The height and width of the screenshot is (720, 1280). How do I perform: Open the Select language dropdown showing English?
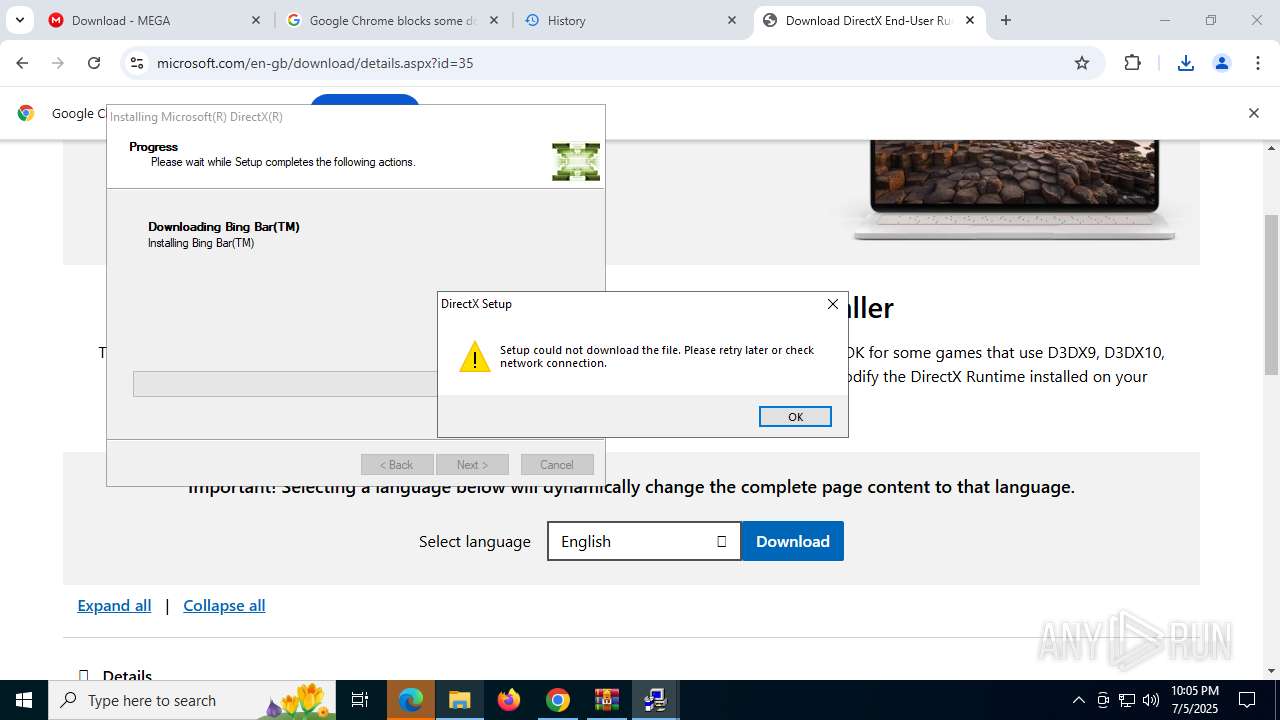[644, 541]
